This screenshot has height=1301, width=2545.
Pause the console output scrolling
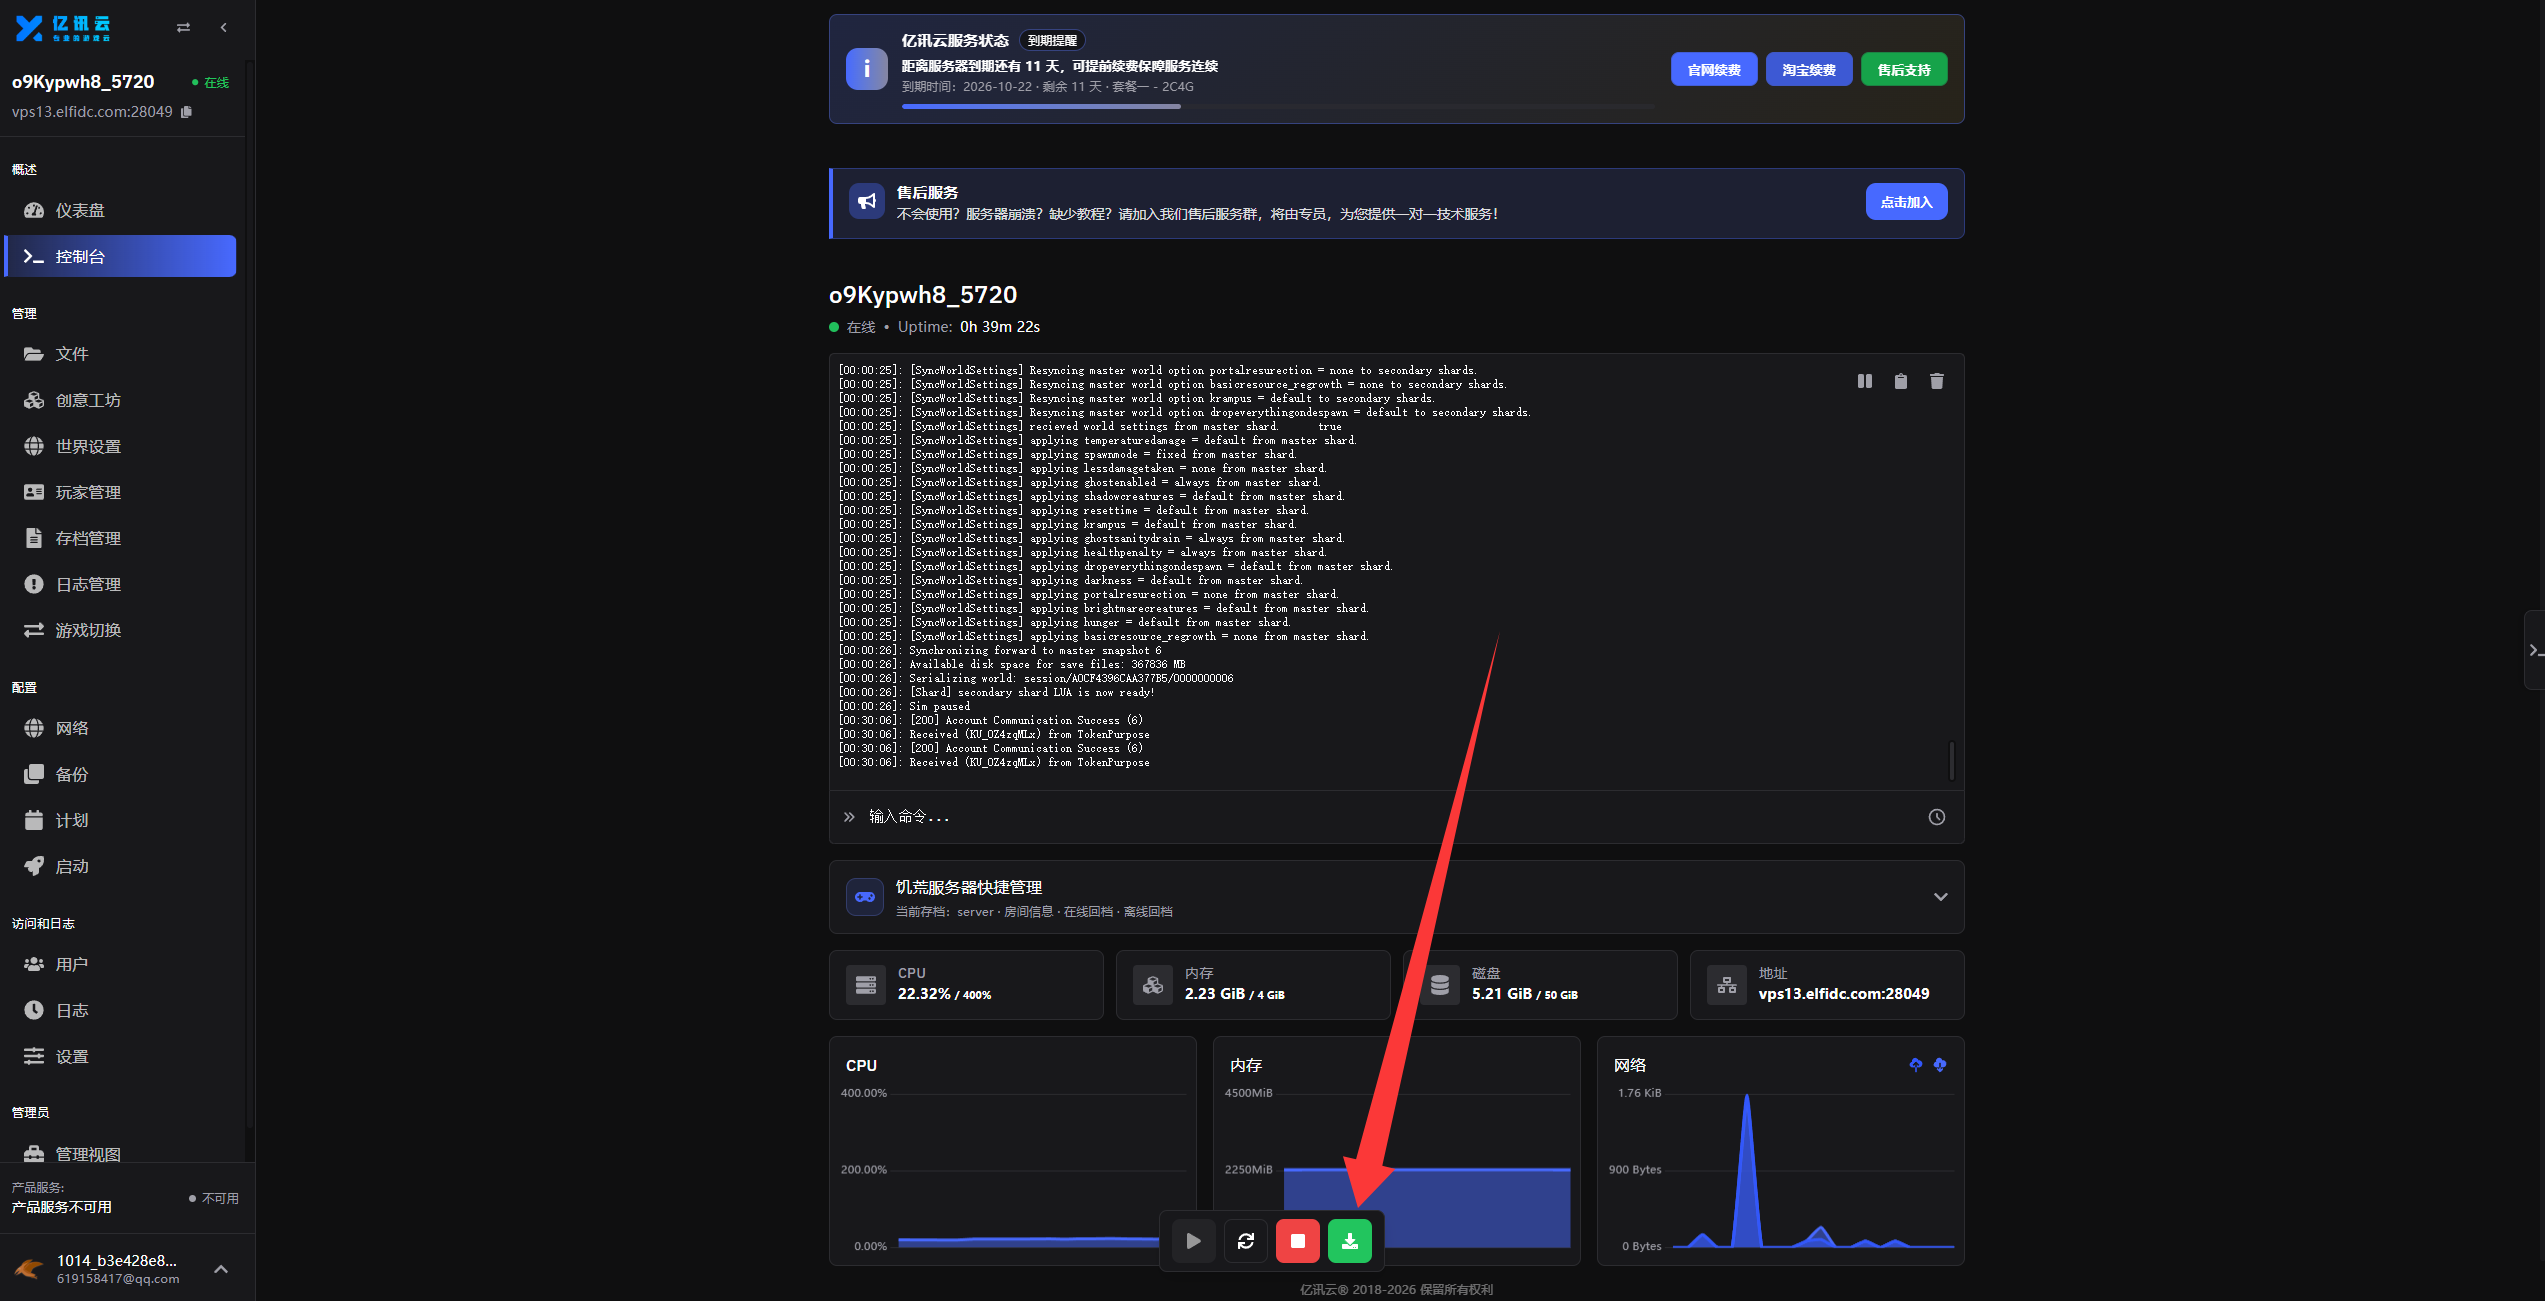click(x=1865, y=381)
